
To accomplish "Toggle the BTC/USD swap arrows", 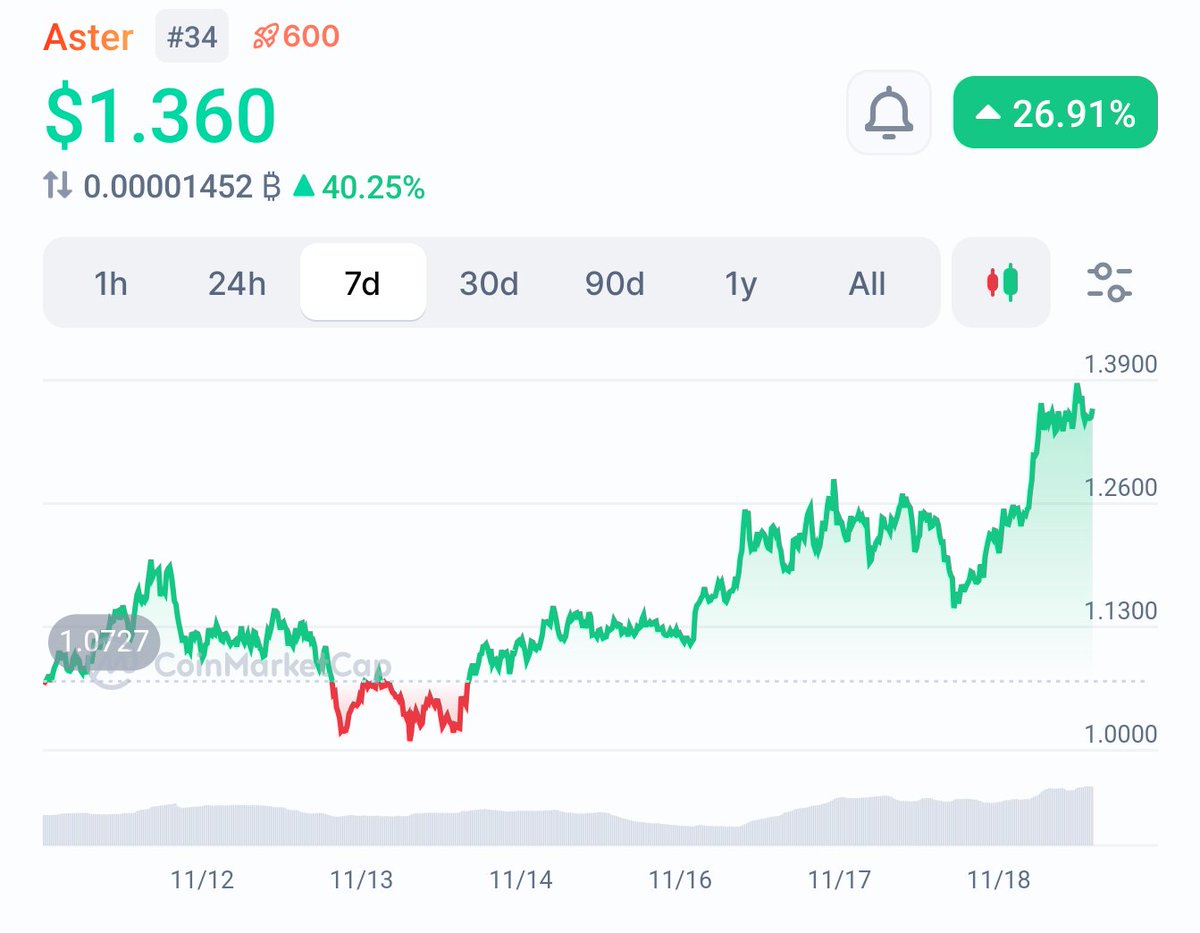I will (x=58, y=185).
